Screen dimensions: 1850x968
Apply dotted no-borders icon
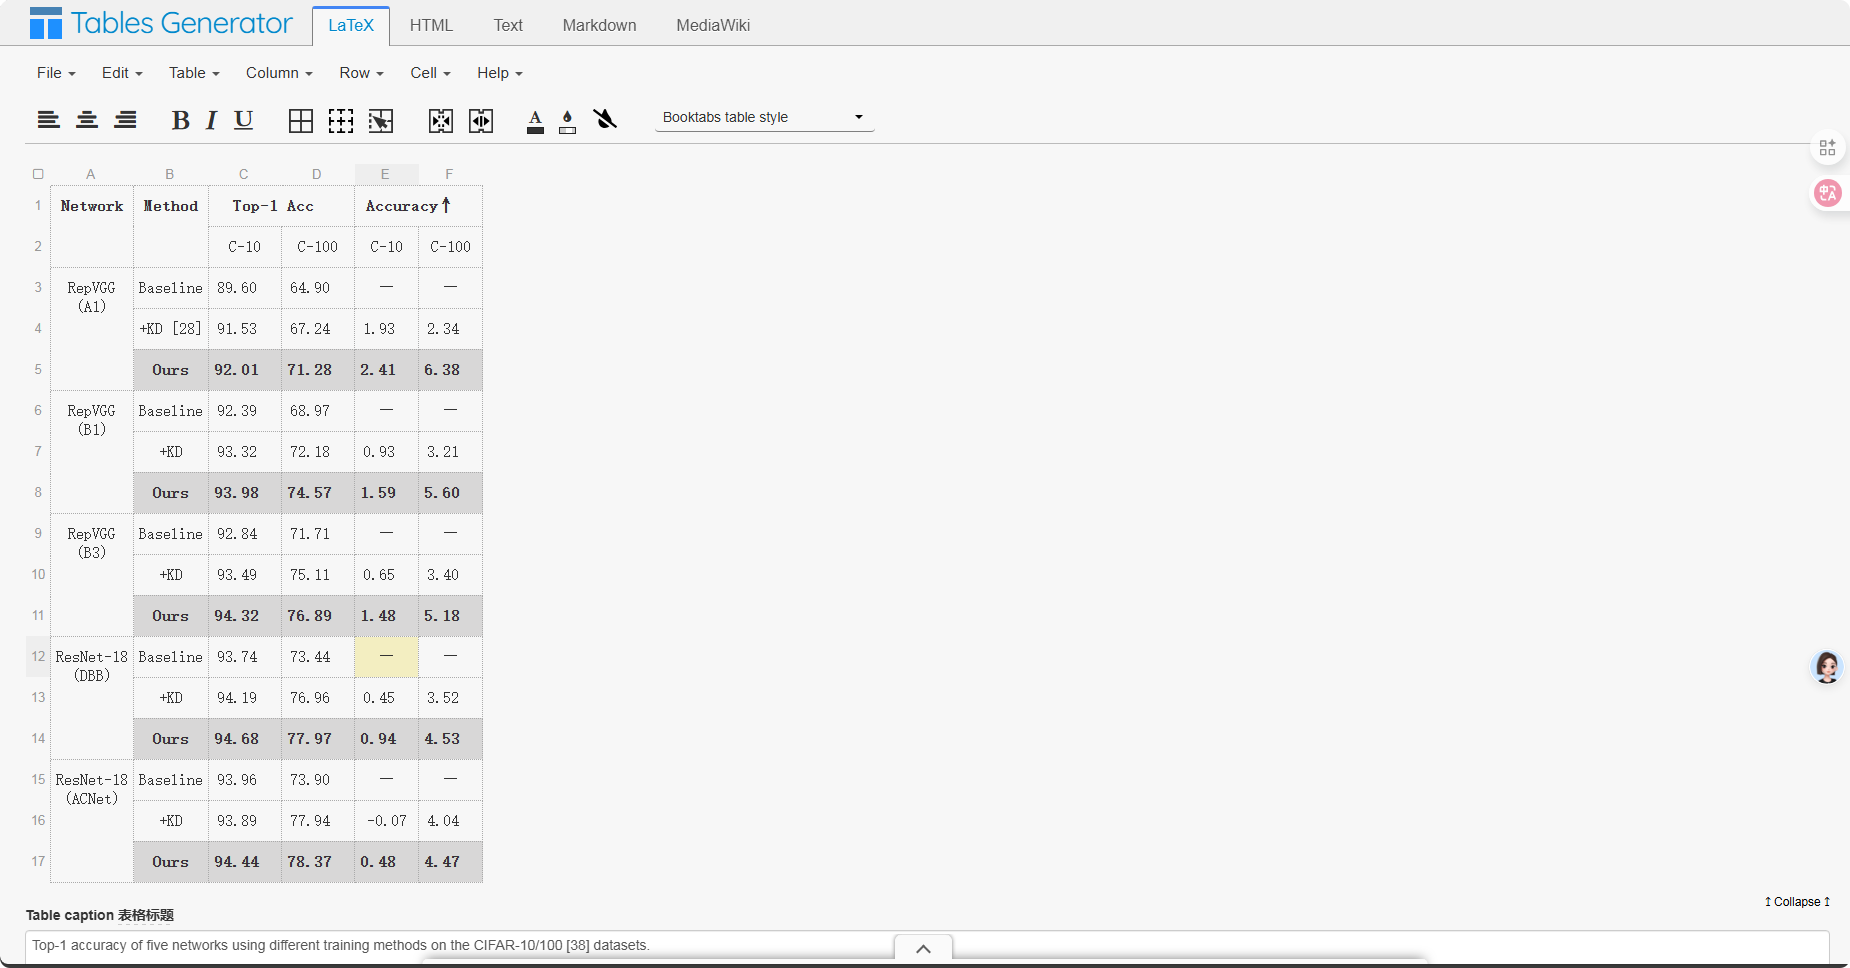(x=341, y=121)
